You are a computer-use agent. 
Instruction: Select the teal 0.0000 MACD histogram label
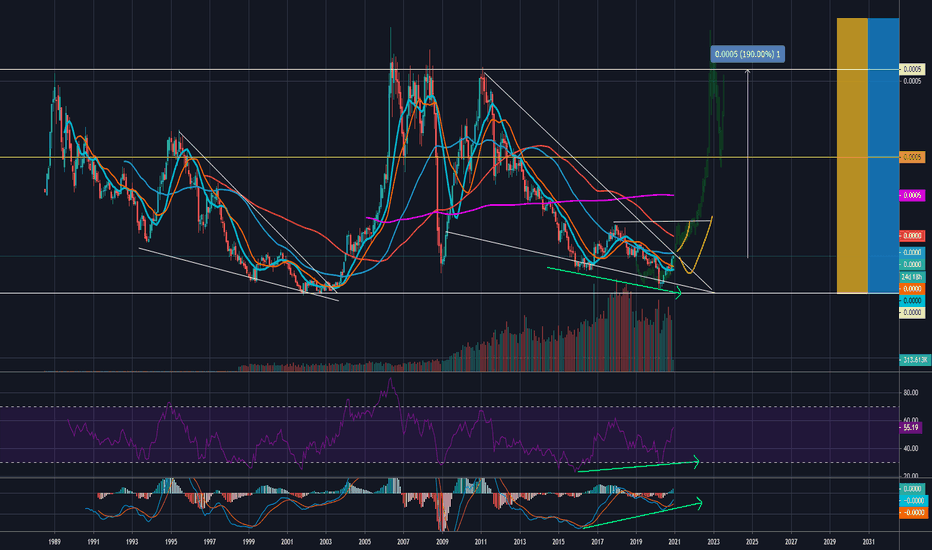click(x=912, y=489)
